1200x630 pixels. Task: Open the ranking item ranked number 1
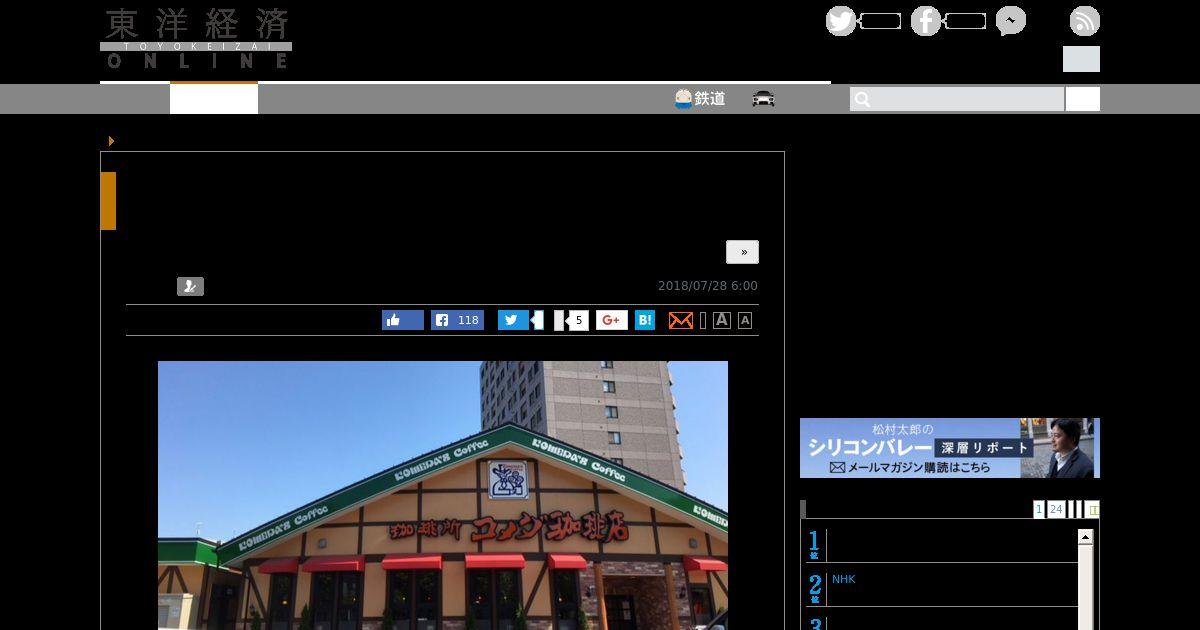tap(942, 545)
